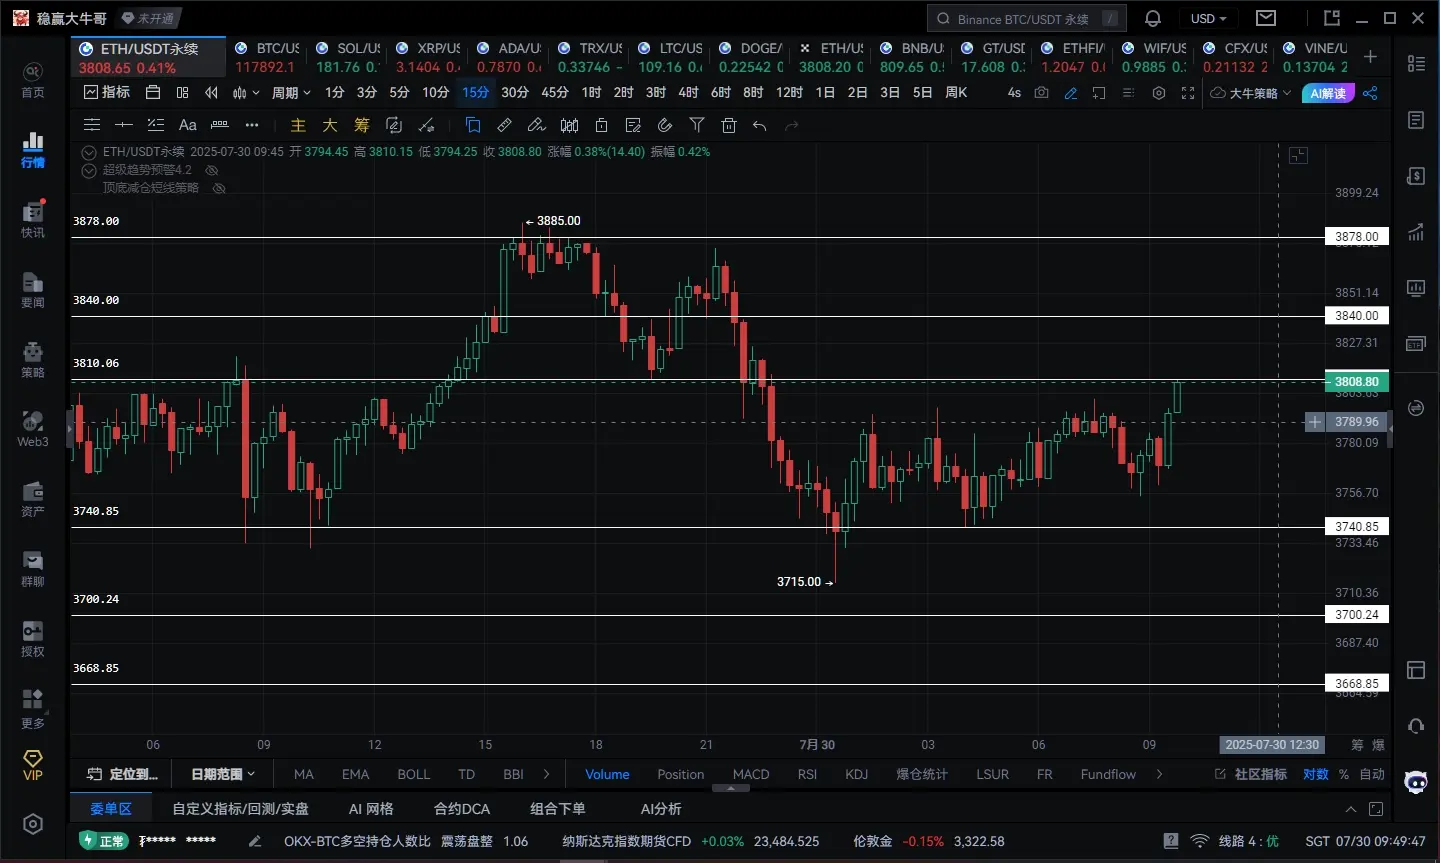Viewport: 1440px width, 863px height.
Task: Take a chart screenshot with camera icon
Action: click(x=1042, y=92)
